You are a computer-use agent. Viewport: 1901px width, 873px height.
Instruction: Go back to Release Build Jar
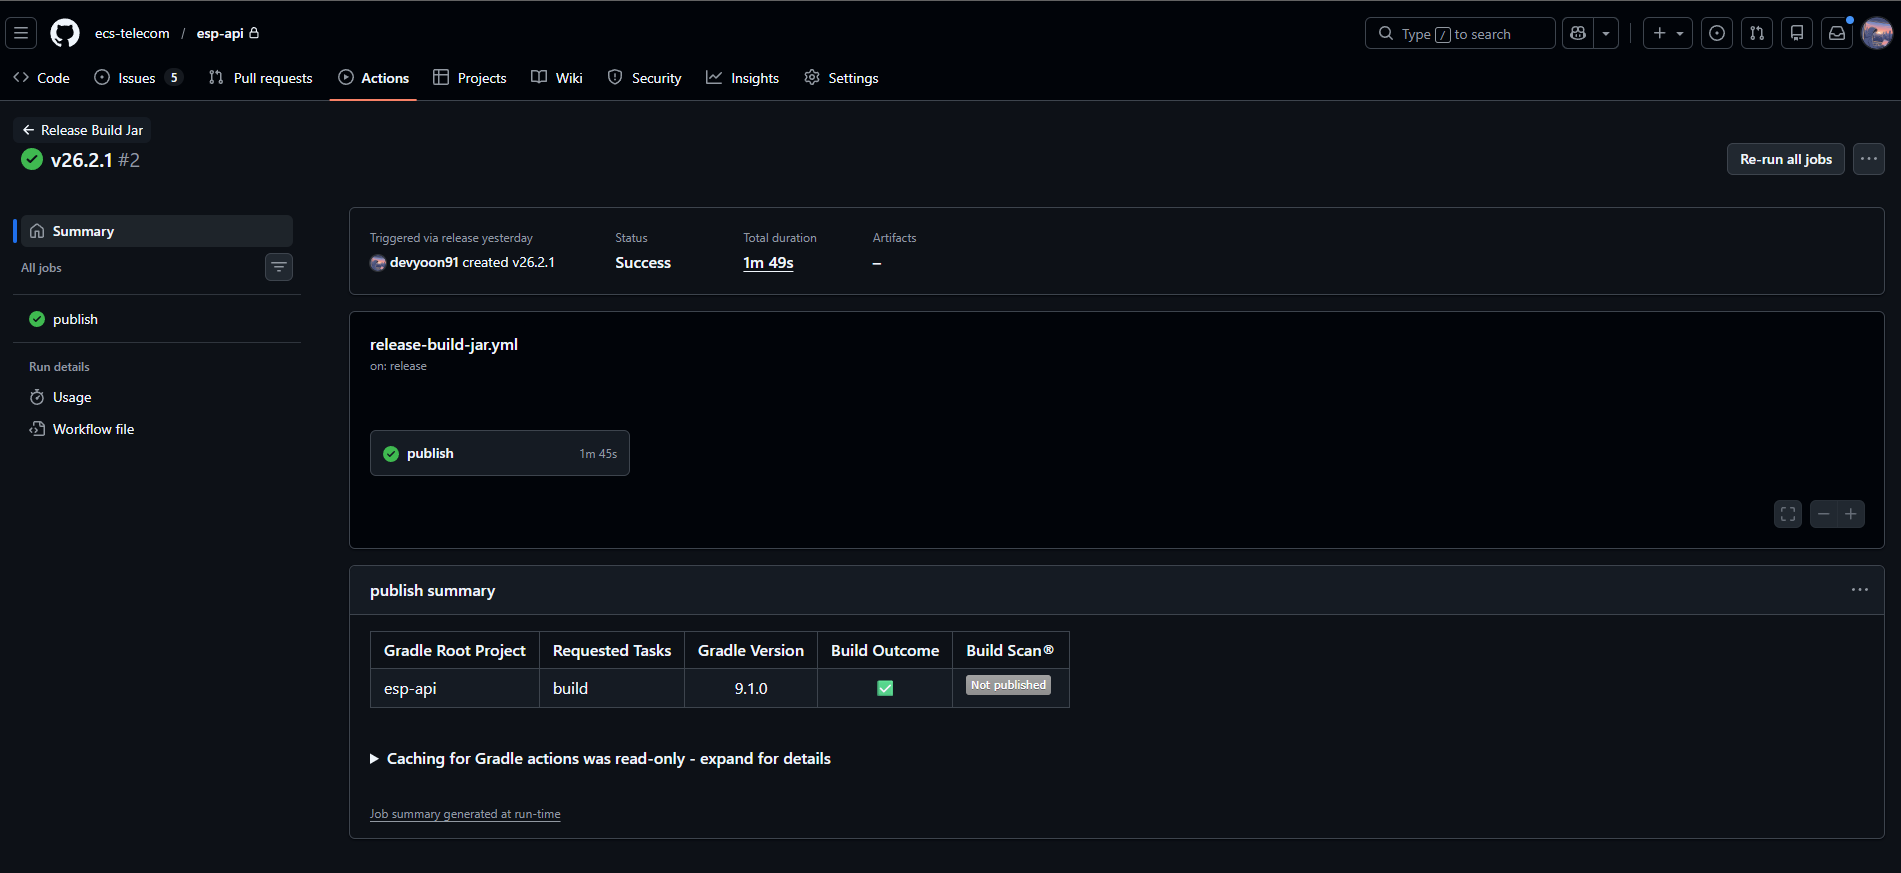pos(83,130)
